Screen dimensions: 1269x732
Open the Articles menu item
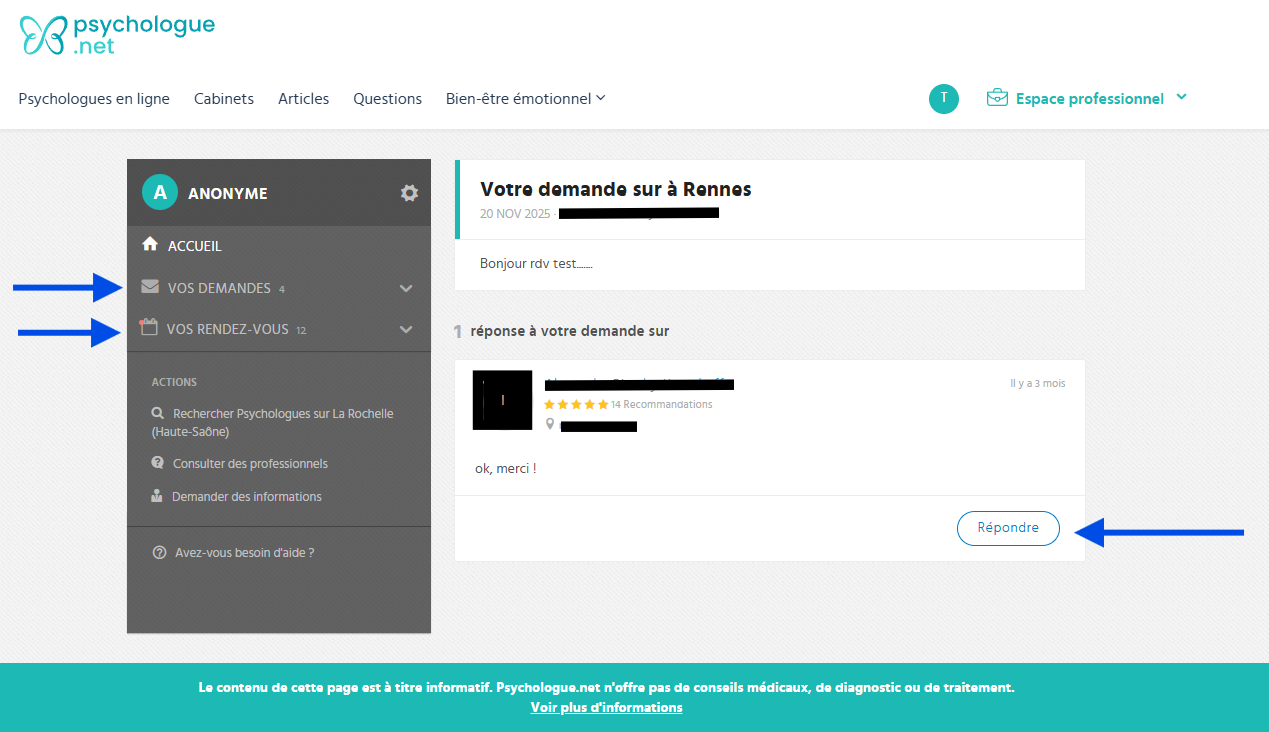[303, 98]
